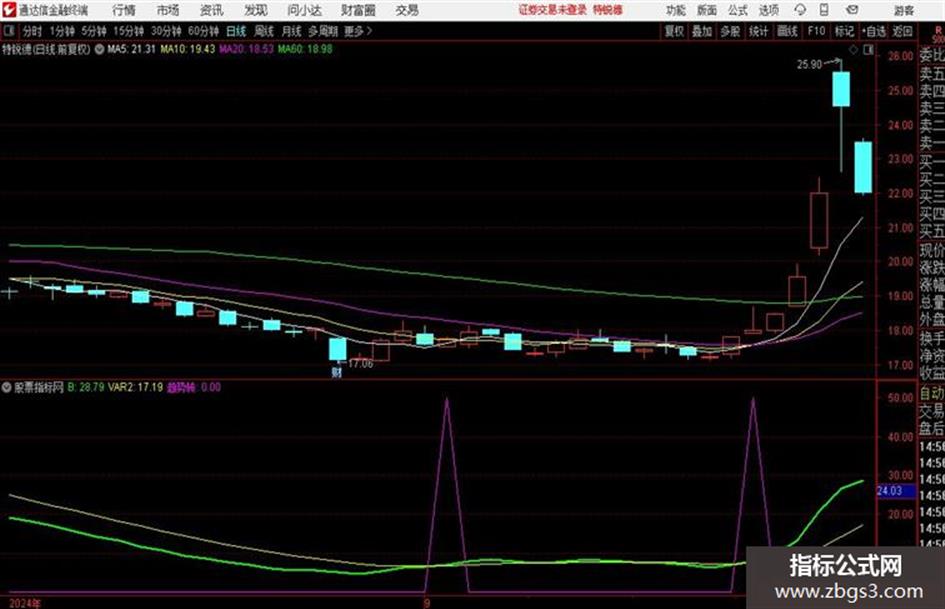This screenshot has width=945, height=609.
Task: Click the 财 marker below the candlestick
Action: pyautogui.click(x=336, y=373)
